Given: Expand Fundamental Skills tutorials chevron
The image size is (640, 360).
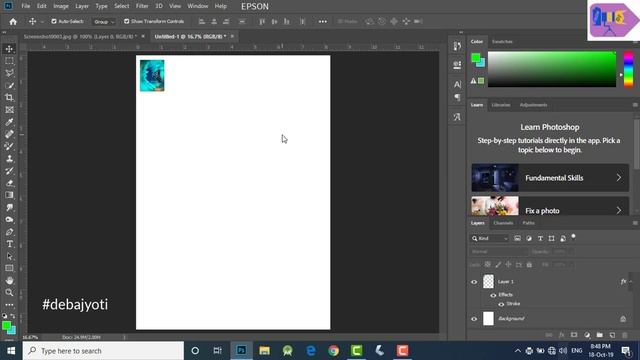Looking at the screenshot, I should coord(619,178).
